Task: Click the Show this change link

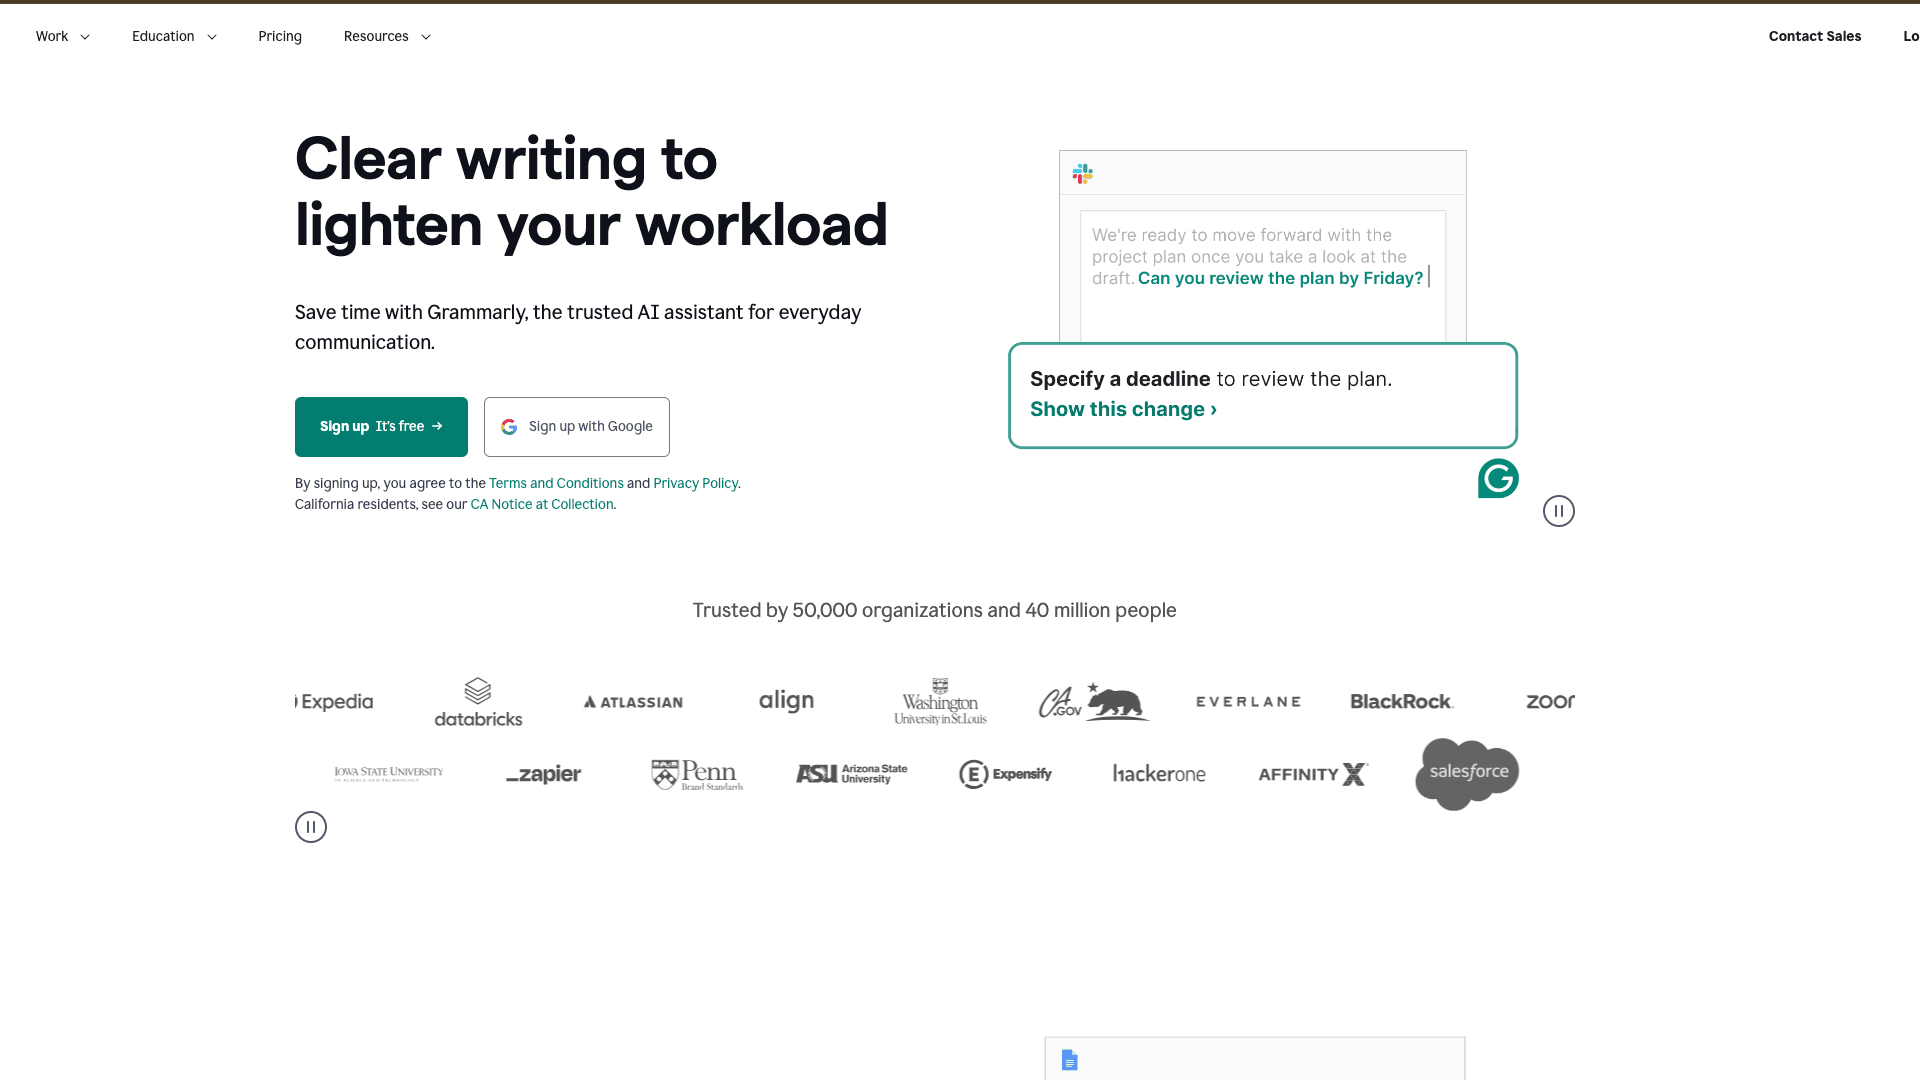Action: tap(1117, 409)
